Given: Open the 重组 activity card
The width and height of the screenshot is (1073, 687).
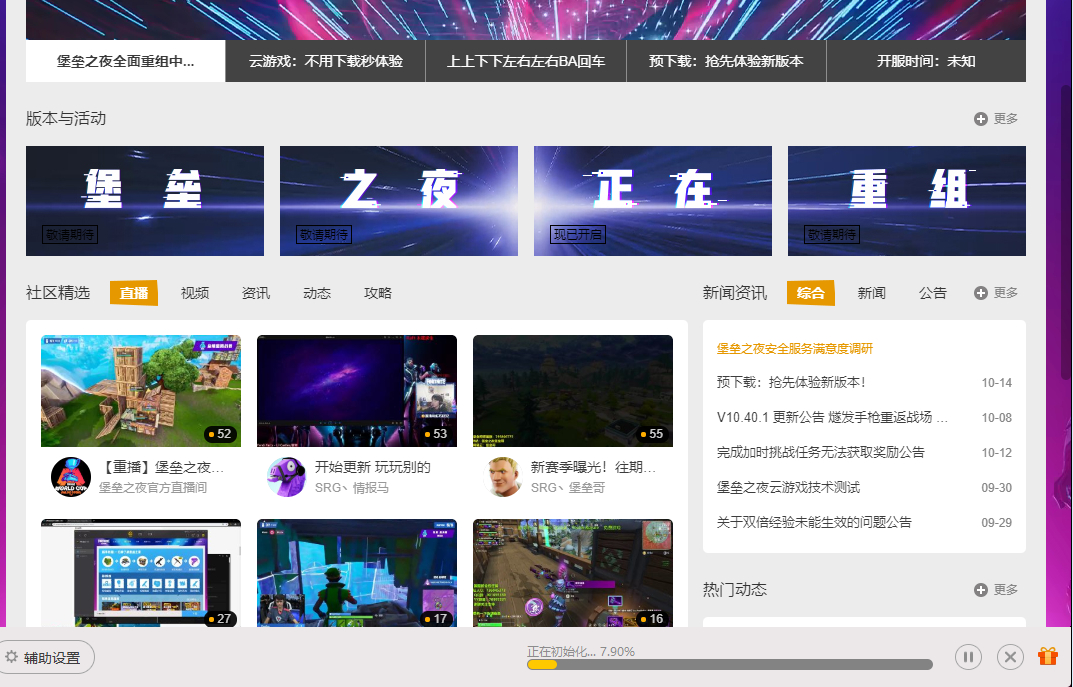Looking at the screenshot, I should tap(907, 200).
